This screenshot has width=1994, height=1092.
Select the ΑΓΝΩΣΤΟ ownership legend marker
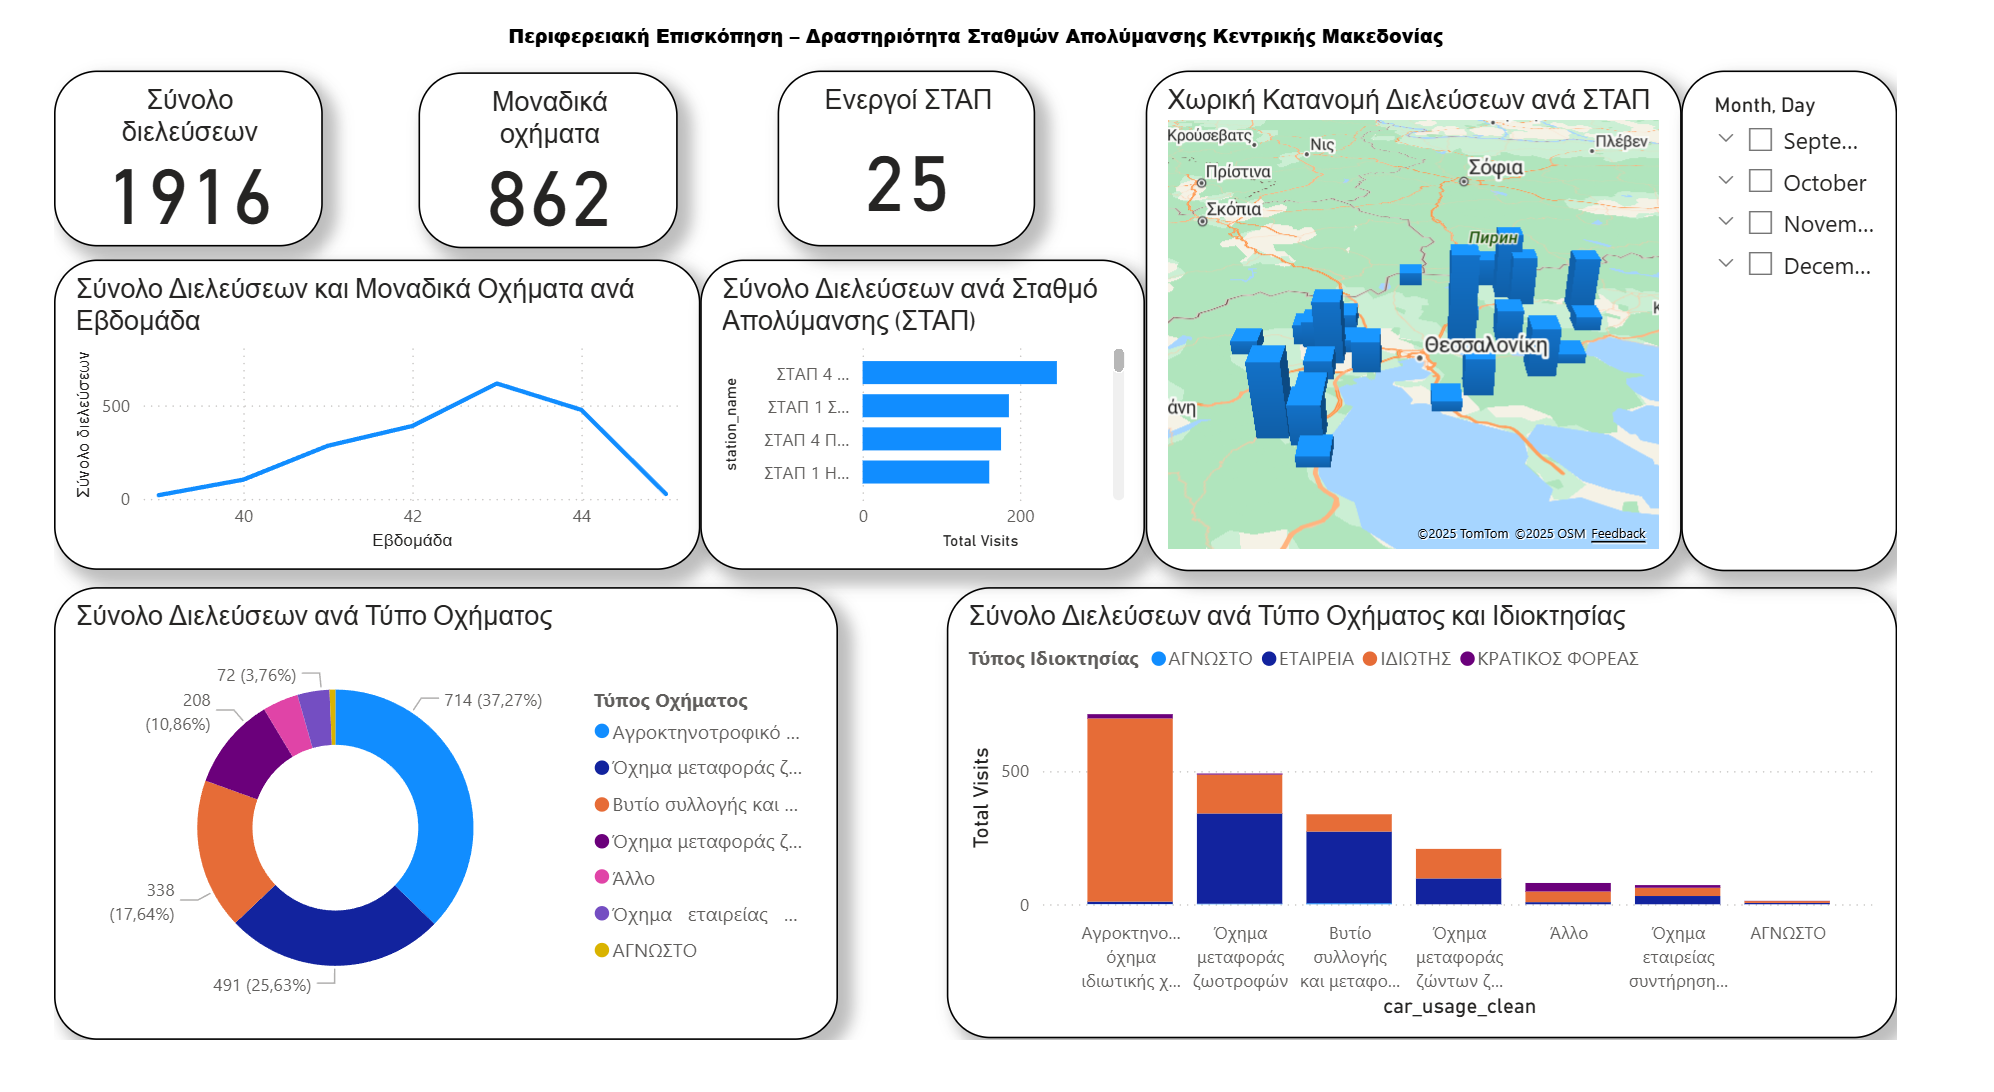[1159, 659]
